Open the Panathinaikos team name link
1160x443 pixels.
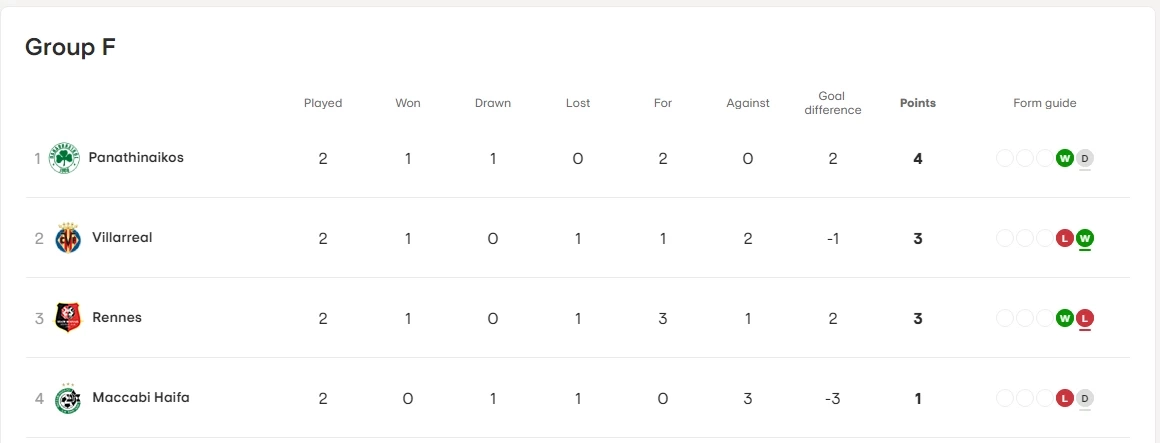(136, 158)
